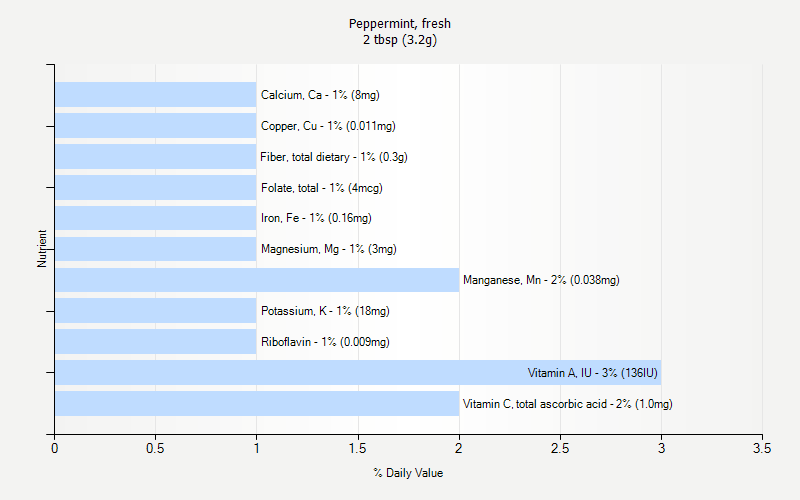800x500 pixels.
Task: Select the 'Vitamin A, IU - 3% (136IU)' label
Action: click(592, 373)
